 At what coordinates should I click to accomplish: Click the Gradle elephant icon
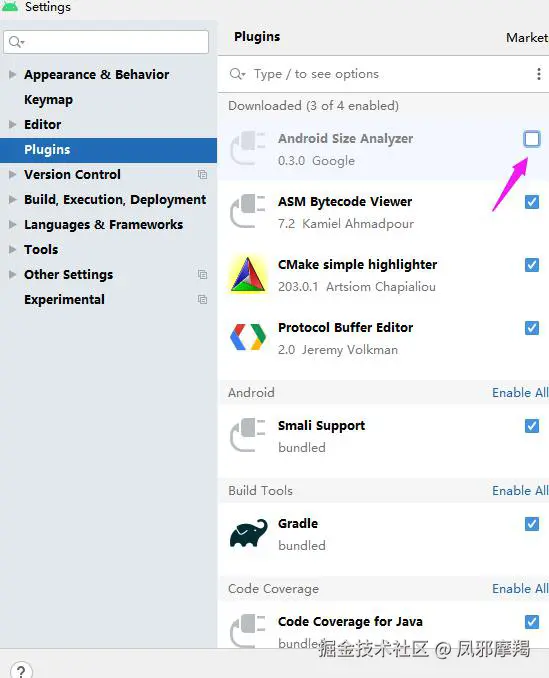[x=249, y=533]
